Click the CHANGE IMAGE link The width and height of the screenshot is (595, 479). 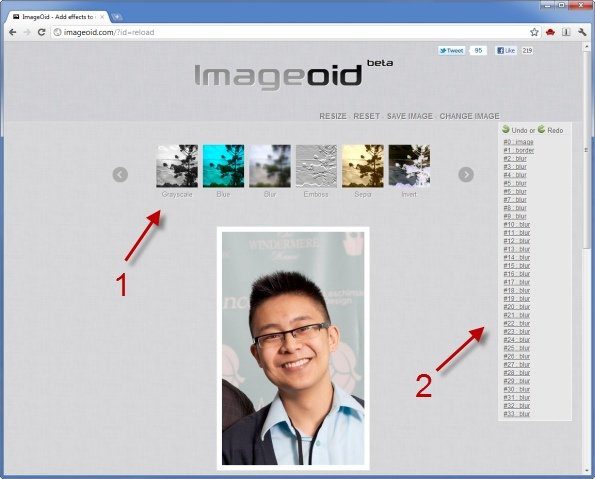point(469,116)
